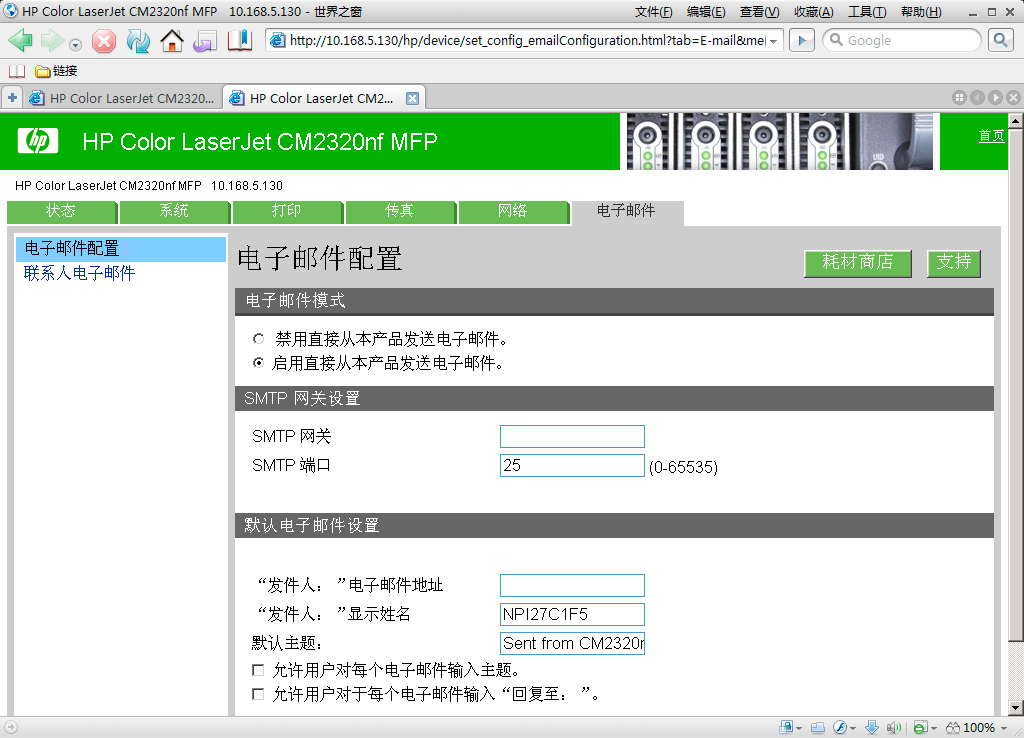
Task: Open a new tab with plus icon
Action: [12, 98]
